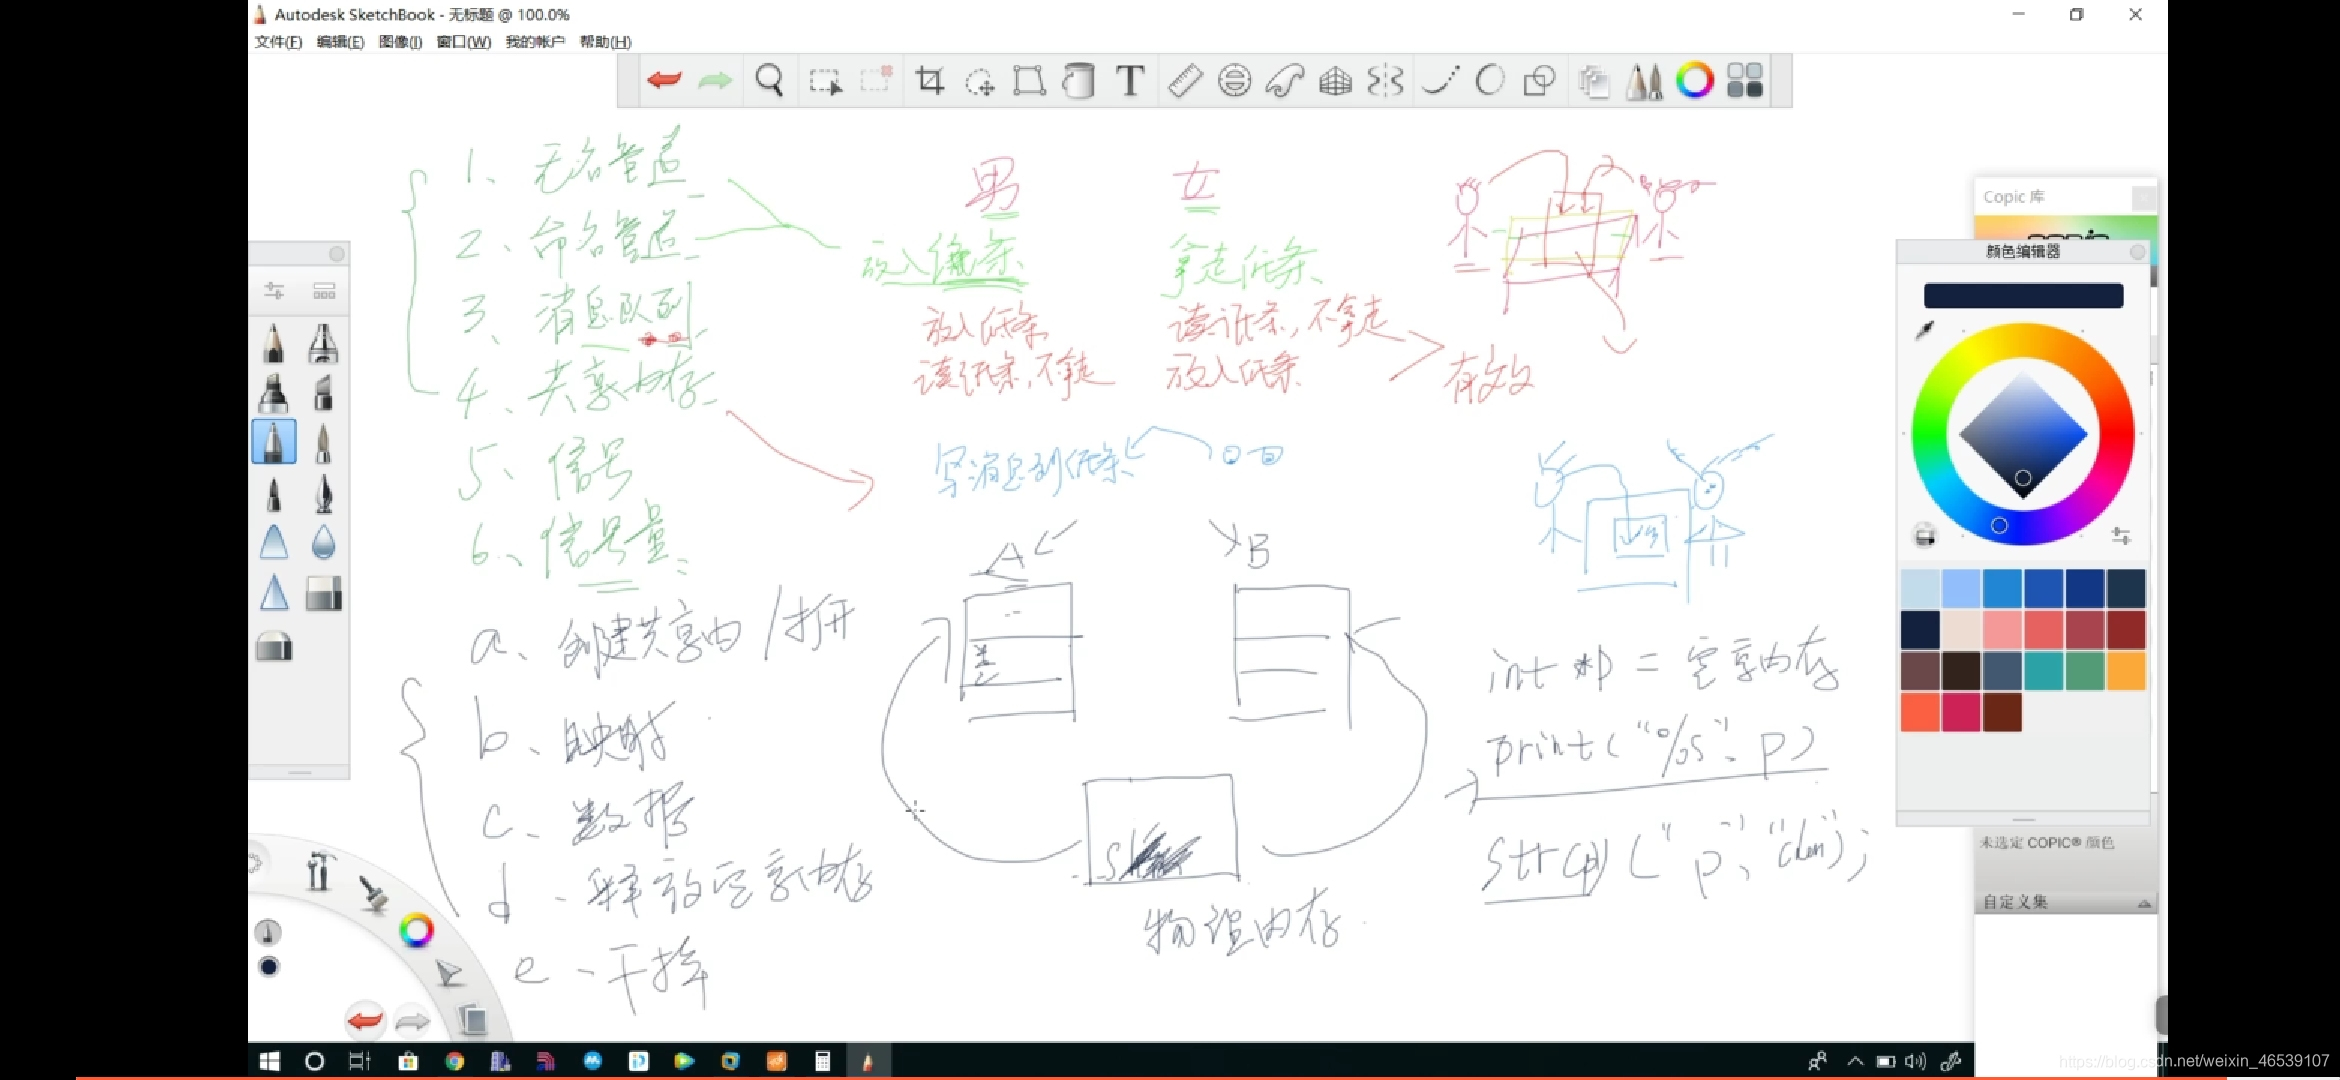Open the 图像(I) menu

coord(400,42)
